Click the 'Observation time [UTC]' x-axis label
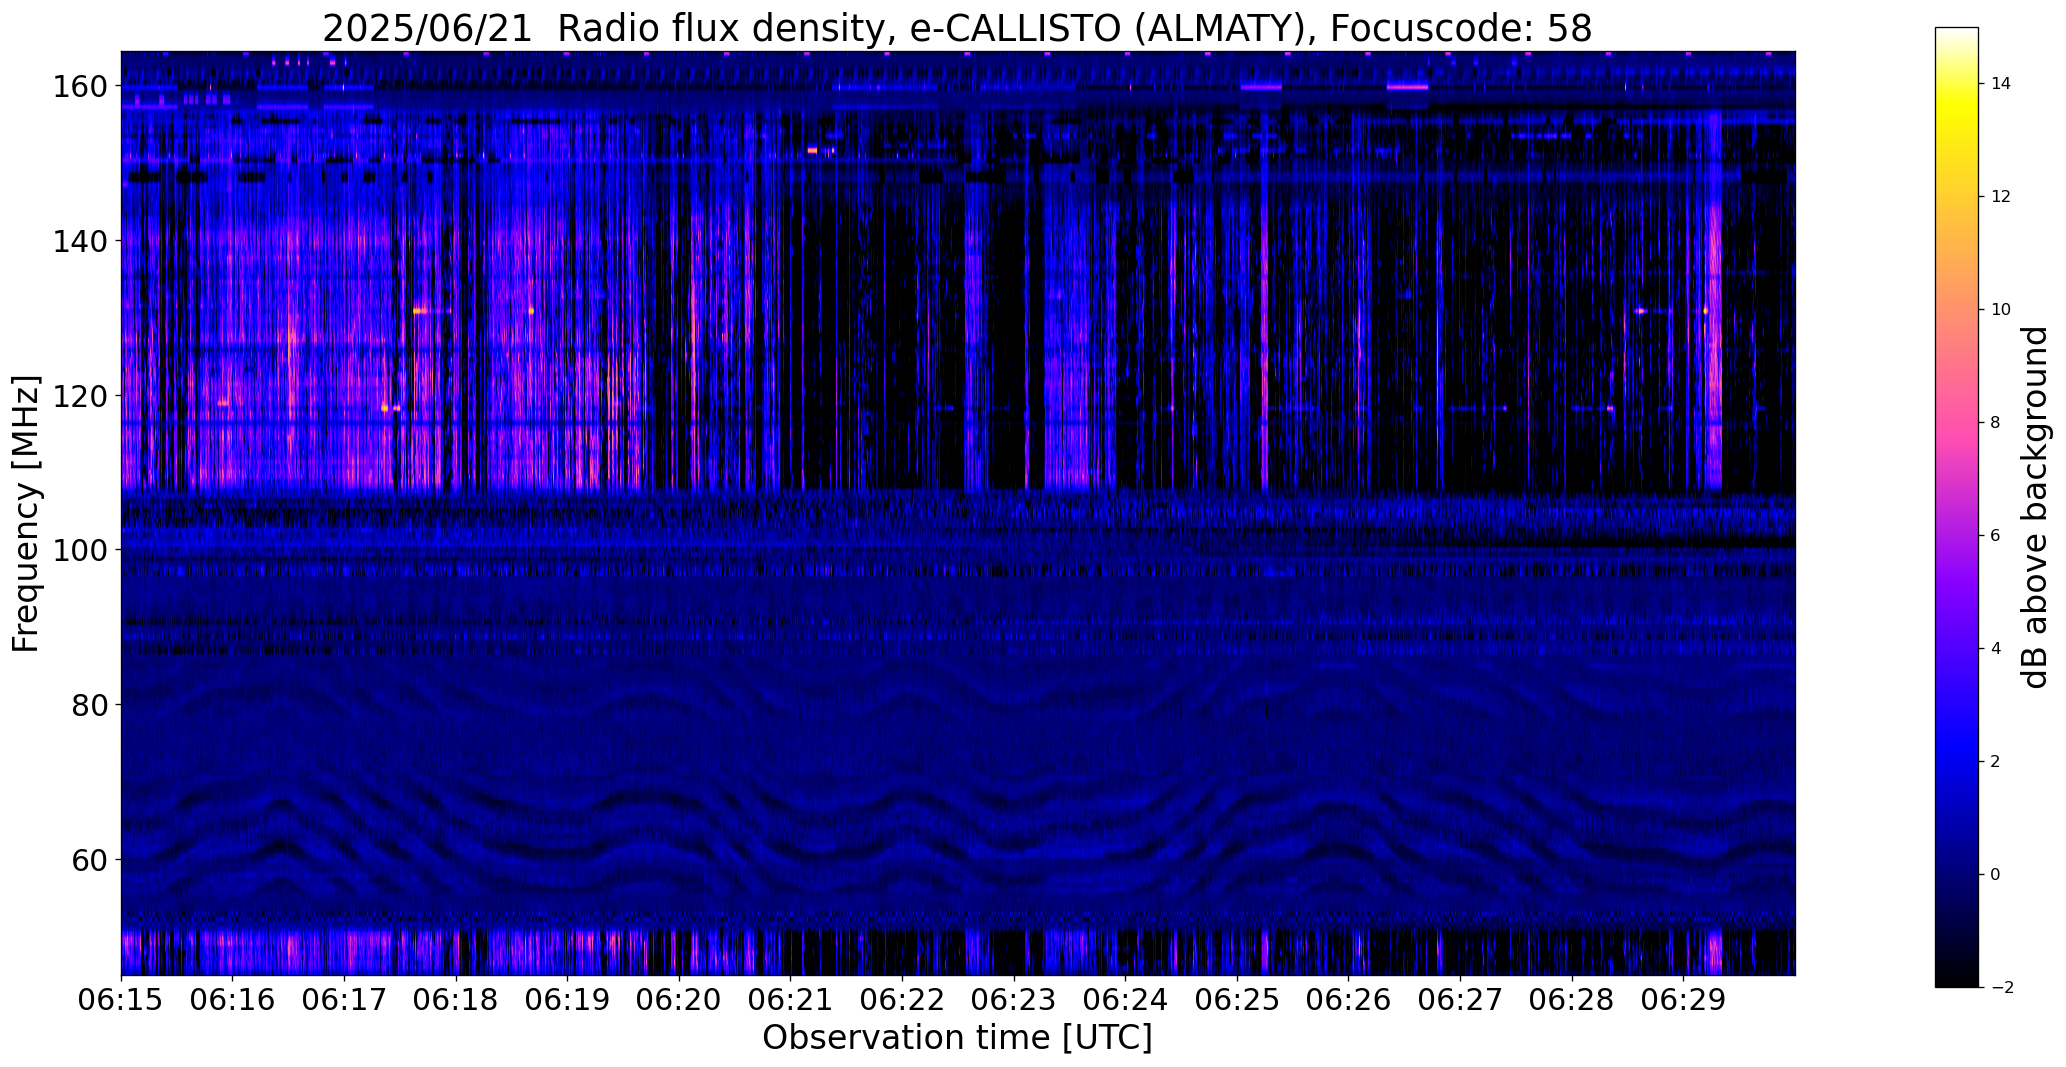This screenshot has height=1067, width=2066. [x=957, y=1038]
